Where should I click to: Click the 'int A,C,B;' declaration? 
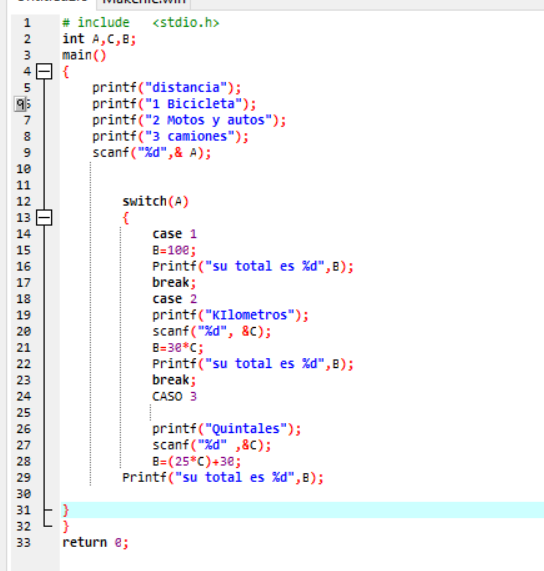click(x=99, y=39)
